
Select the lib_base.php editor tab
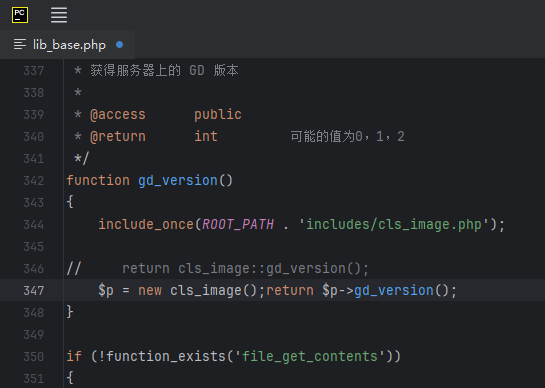[x=67, y=45]
